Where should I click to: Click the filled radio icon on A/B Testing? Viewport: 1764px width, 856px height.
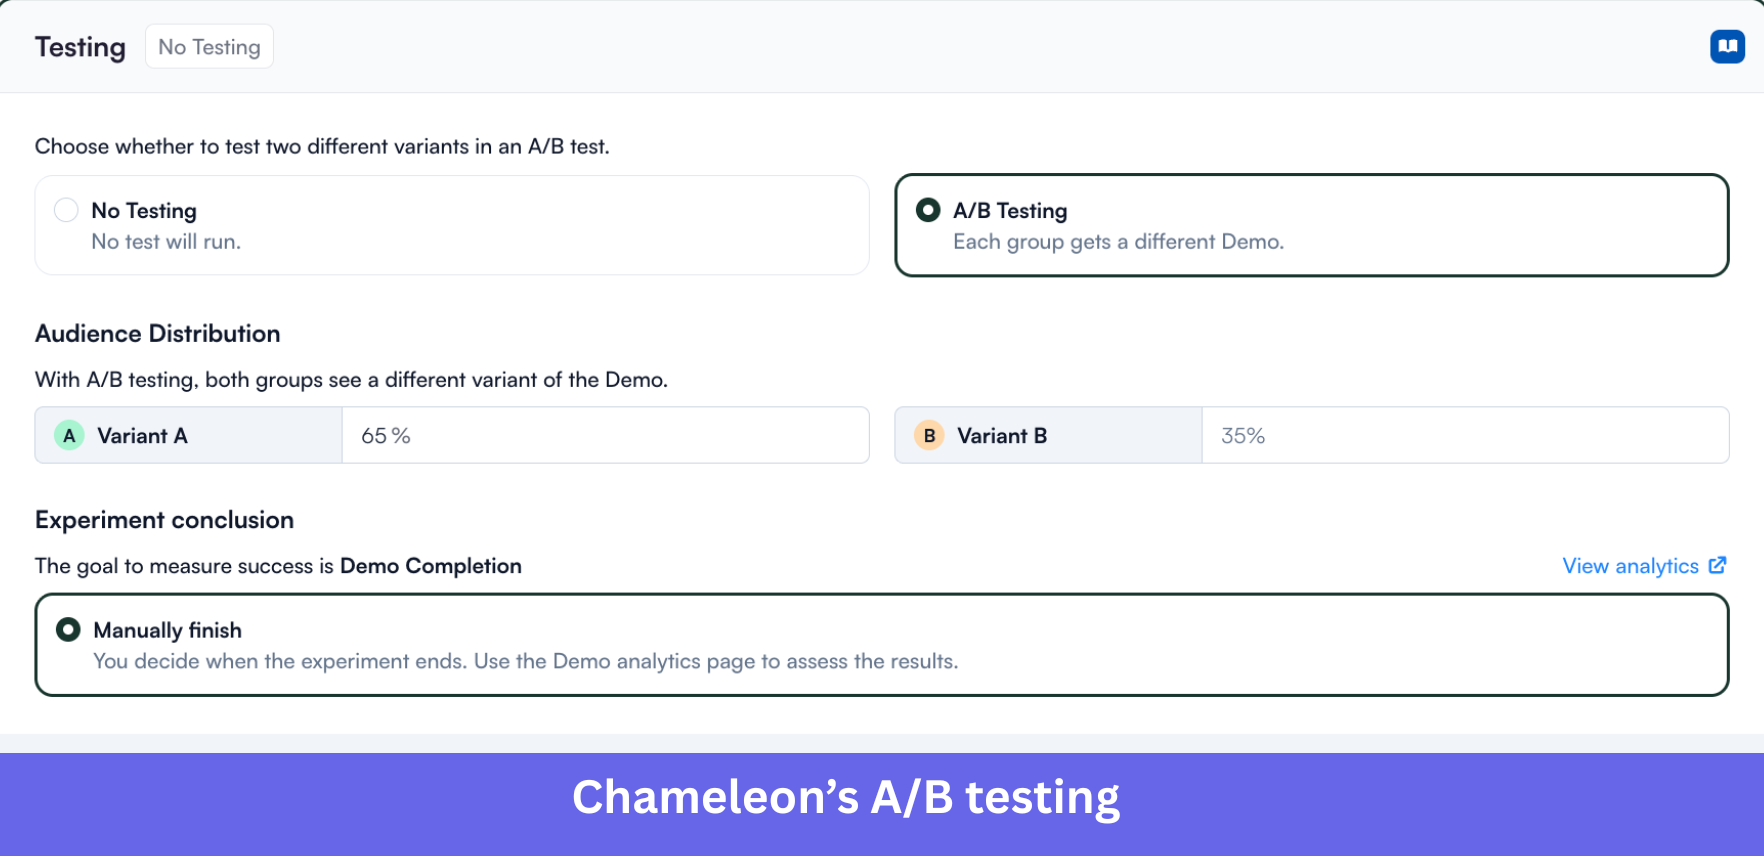928,210
